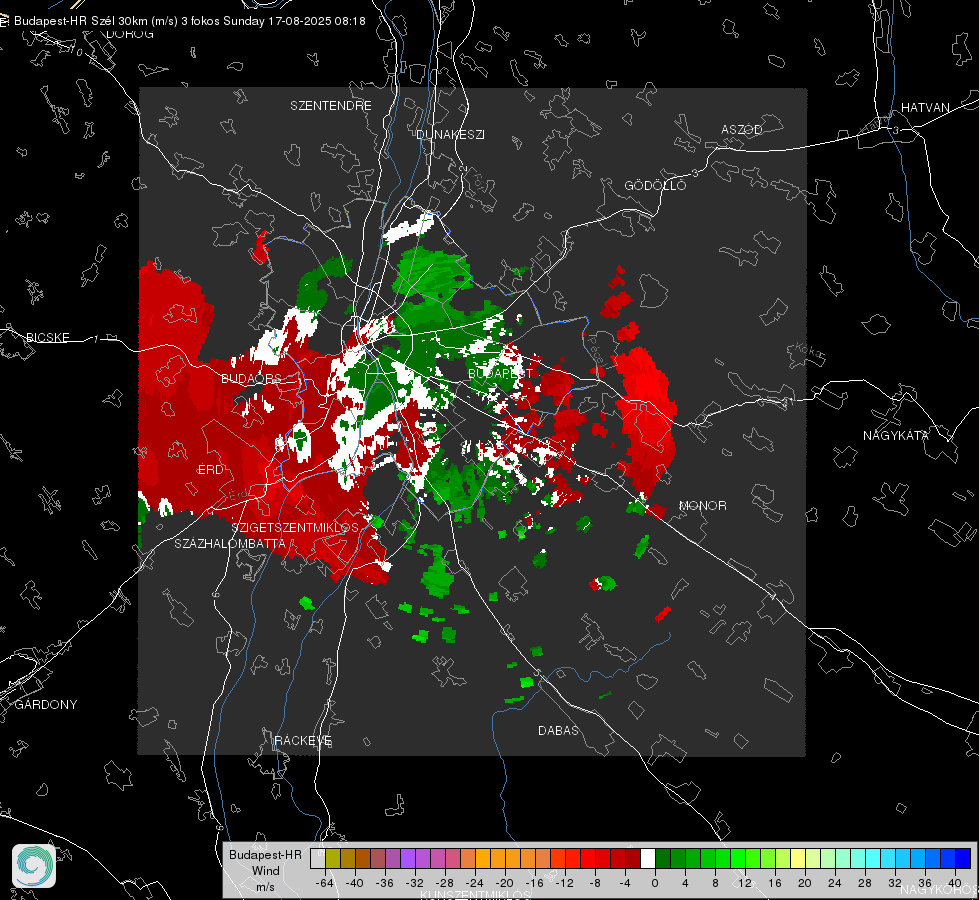
Task: Click the radar title text with the date 17-08-2025
Action: [190, 21]
